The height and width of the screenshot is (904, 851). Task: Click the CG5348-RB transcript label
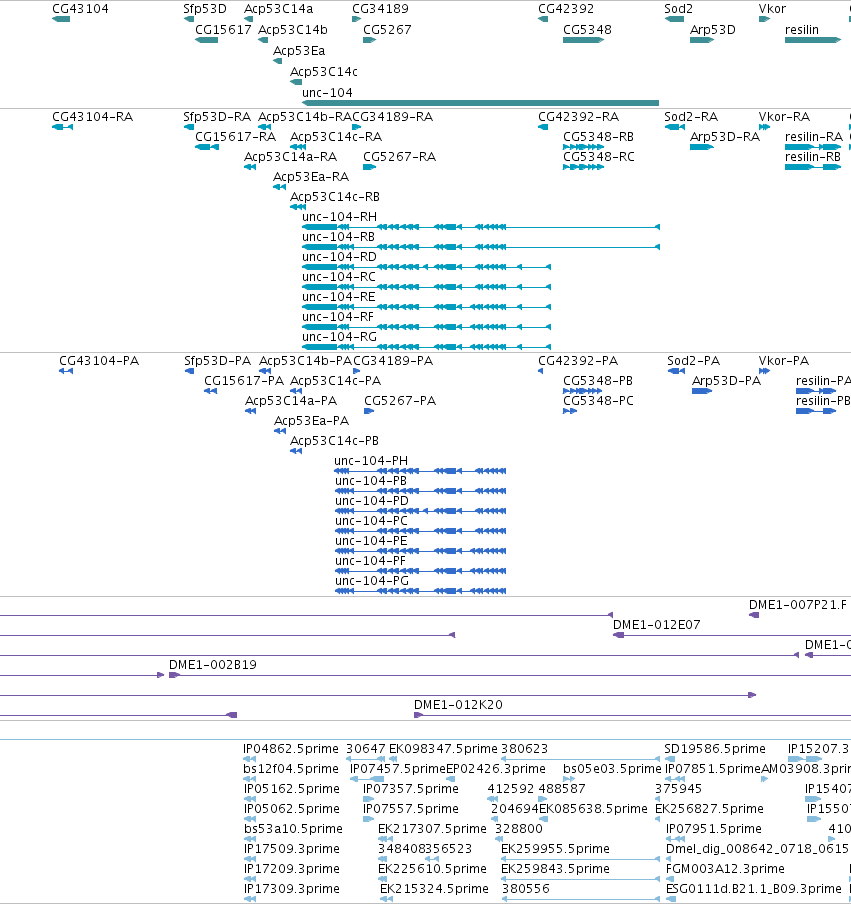(x=598, y=137)
